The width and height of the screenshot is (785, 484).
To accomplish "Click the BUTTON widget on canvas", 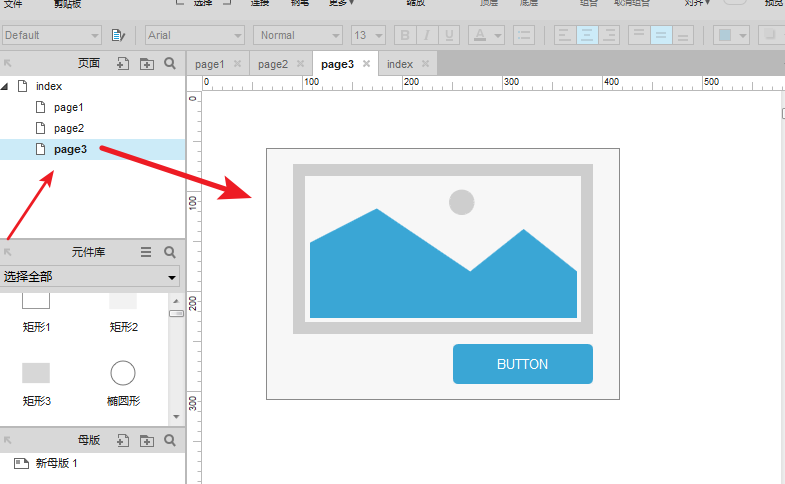I will coord(523,364).
